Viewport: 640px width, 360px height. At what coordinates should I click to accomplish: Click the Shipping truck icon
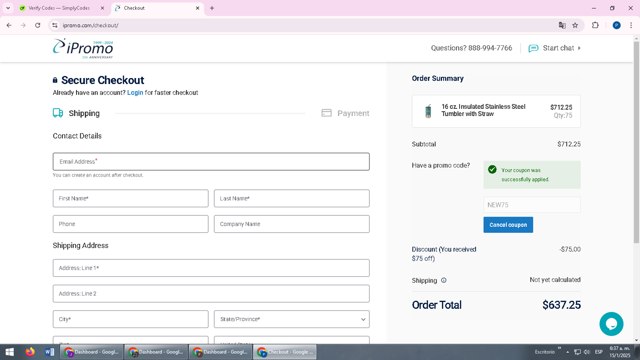click(58, 113)
